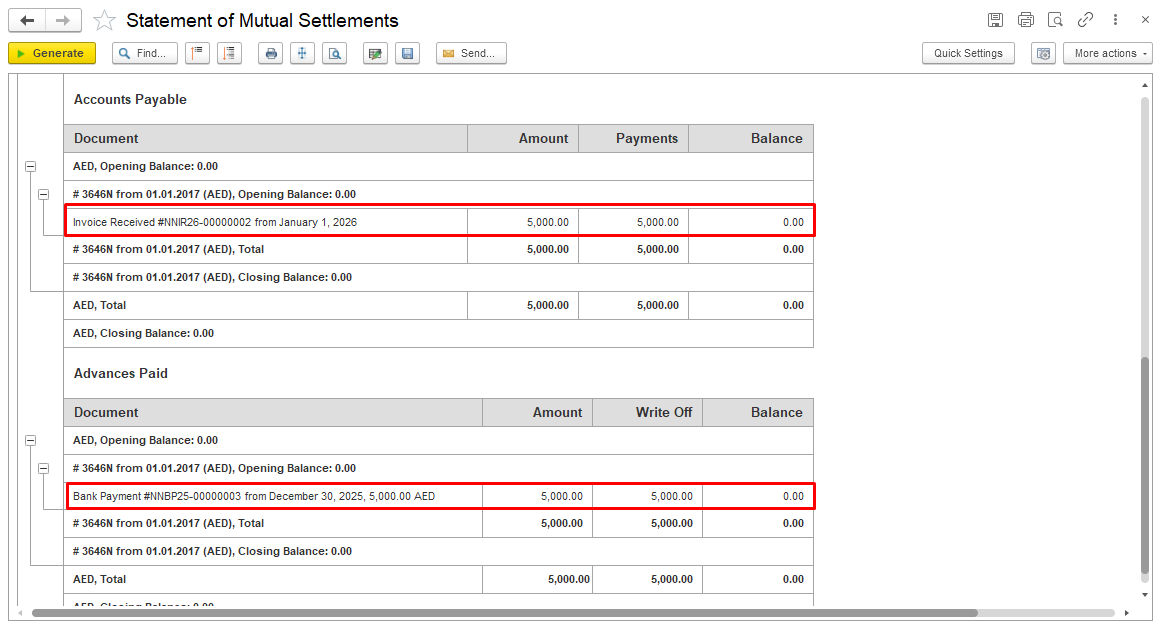This screenshot has width=1170, height=627.
Task: Click Document header in Accounts Payable table
Action: 266,138
